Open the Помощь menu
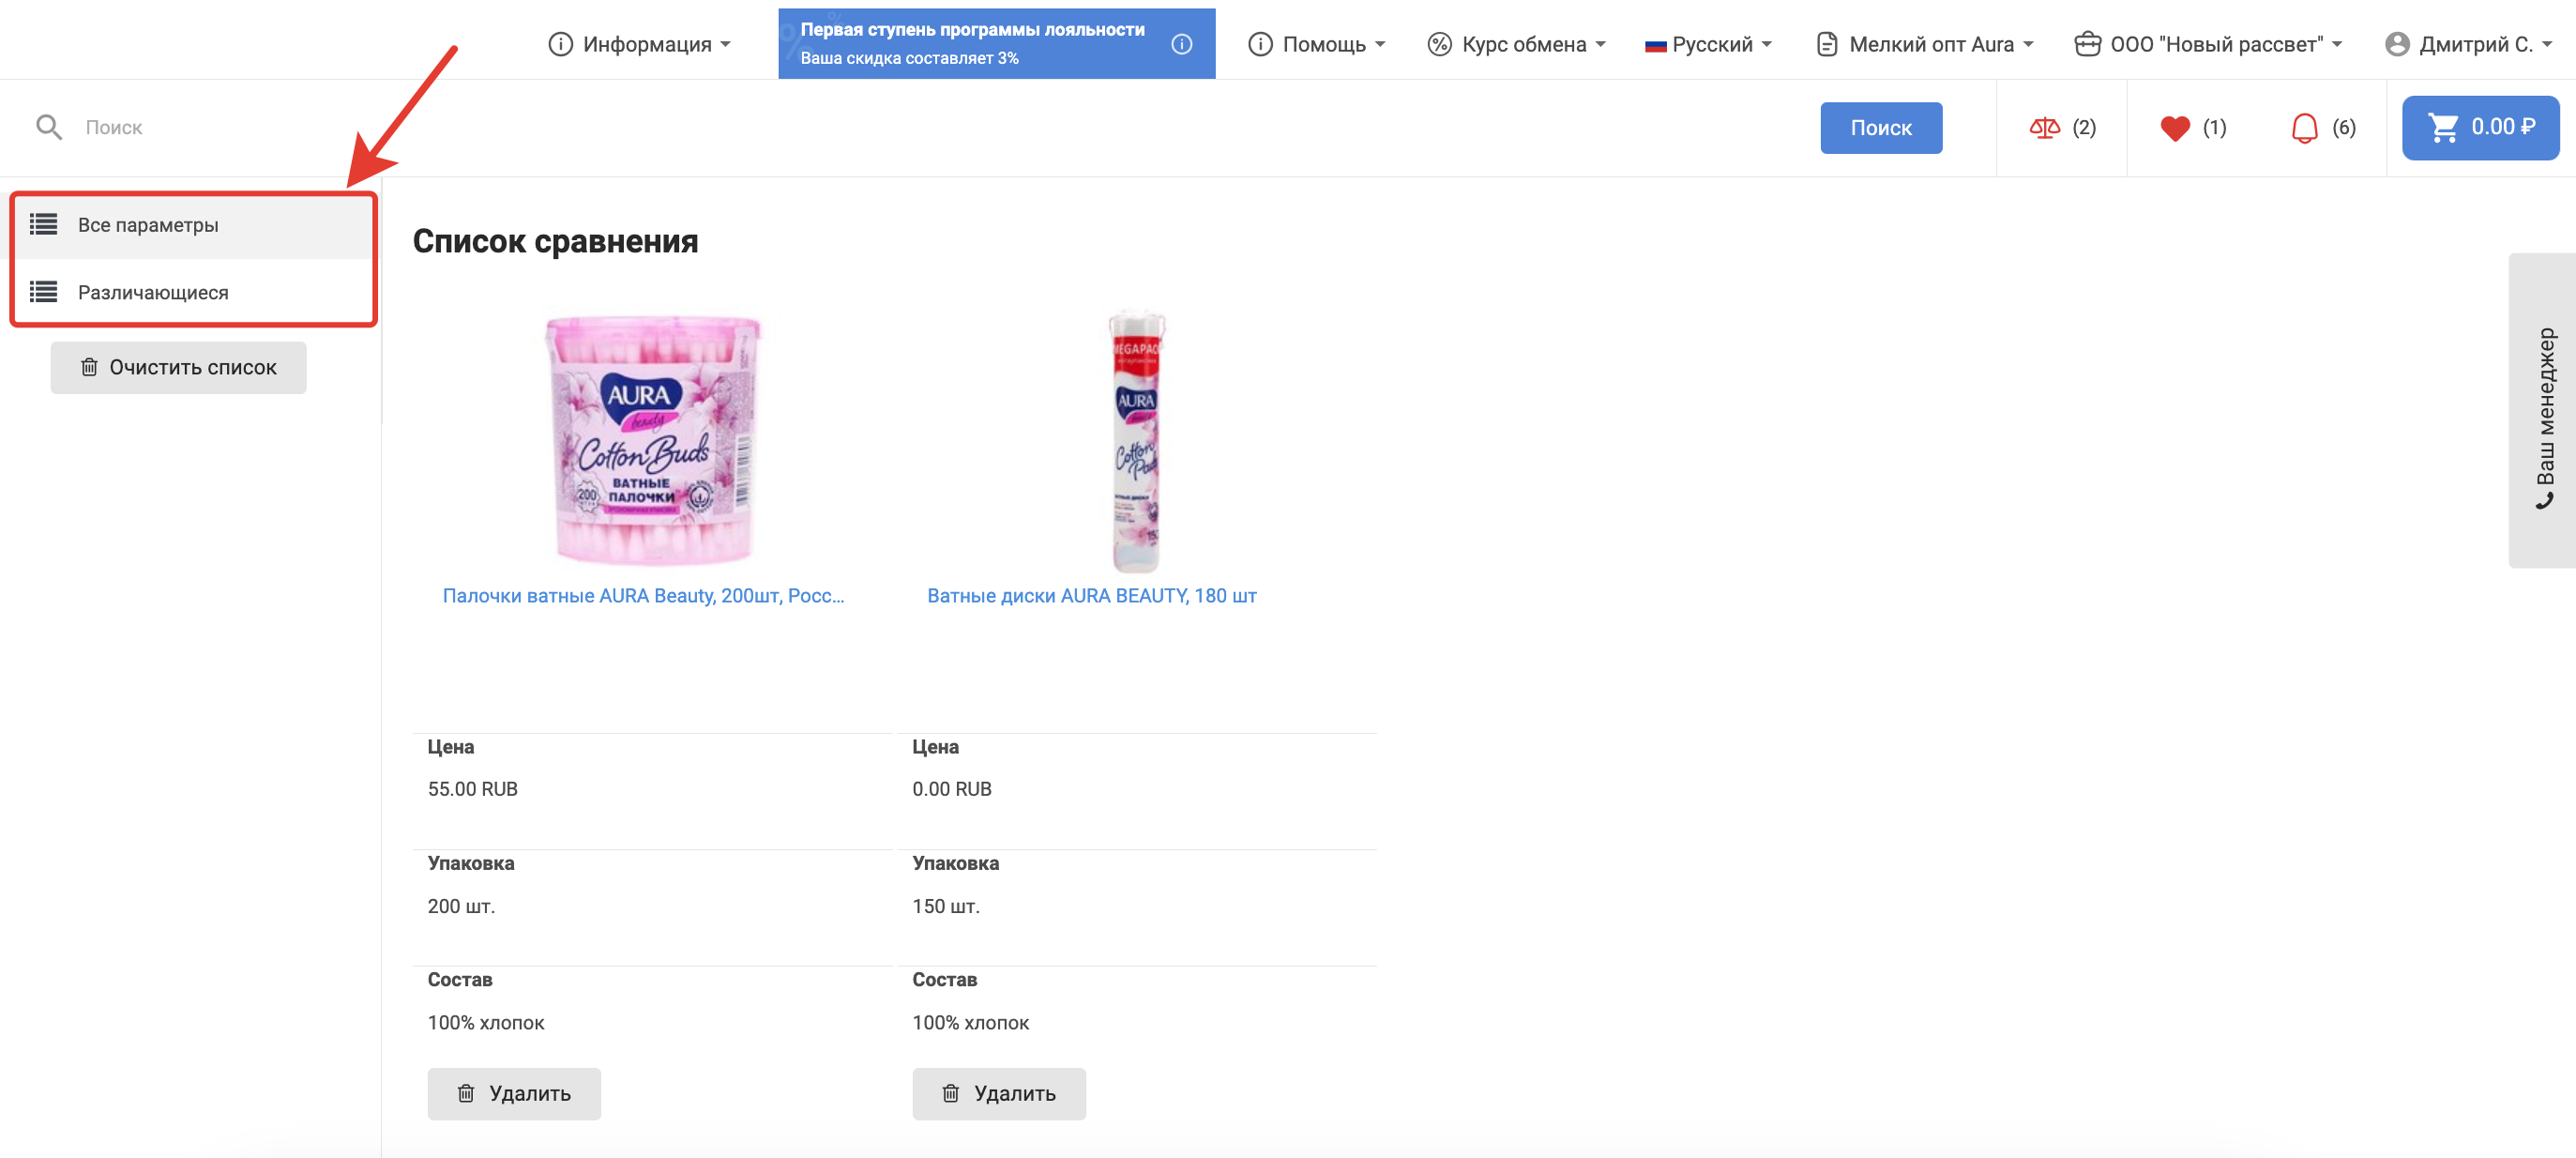This screenshot has width=2576, height=1158. point(1317,44)
